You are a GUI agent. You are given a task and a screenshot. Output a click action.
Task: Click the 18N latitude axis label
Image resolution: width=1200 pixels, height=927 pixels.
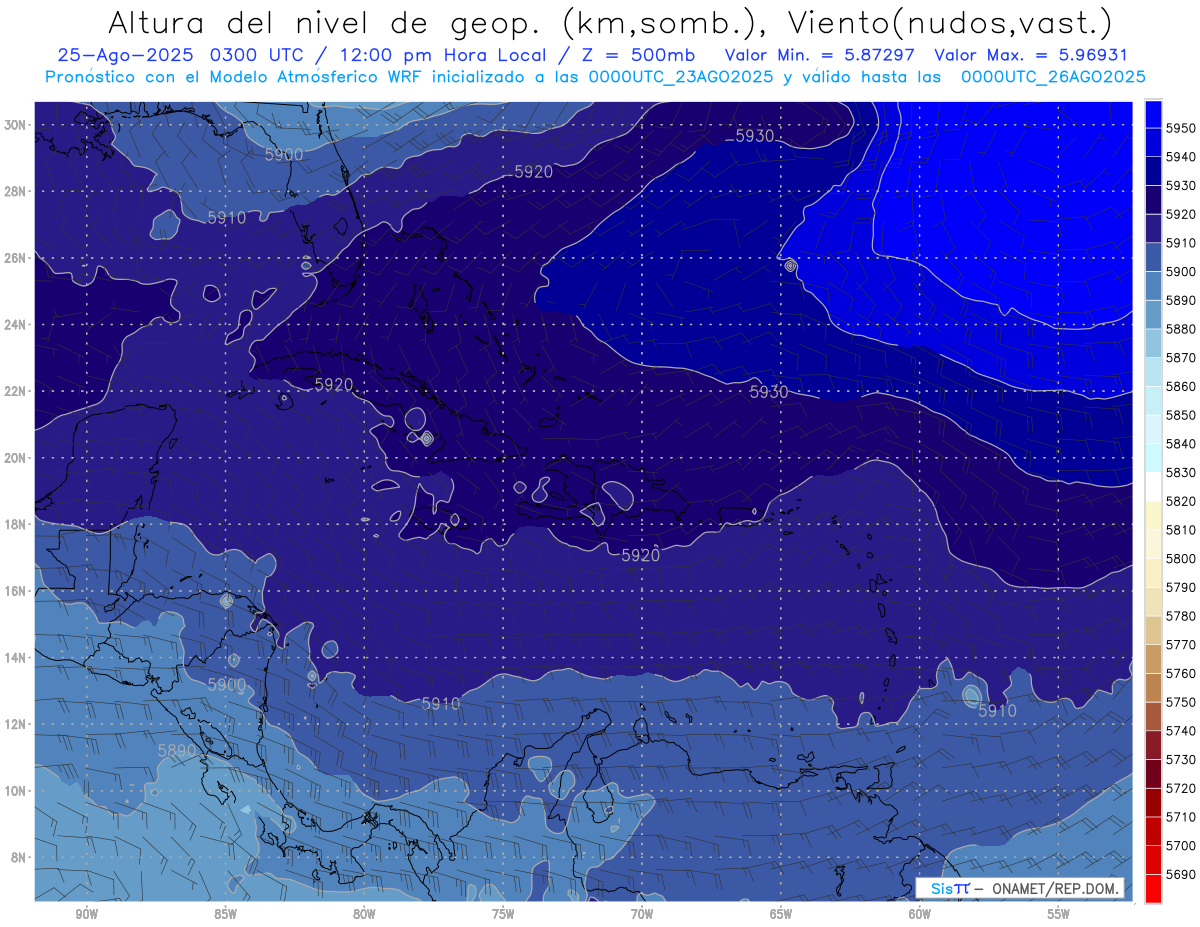coord(15,524)
